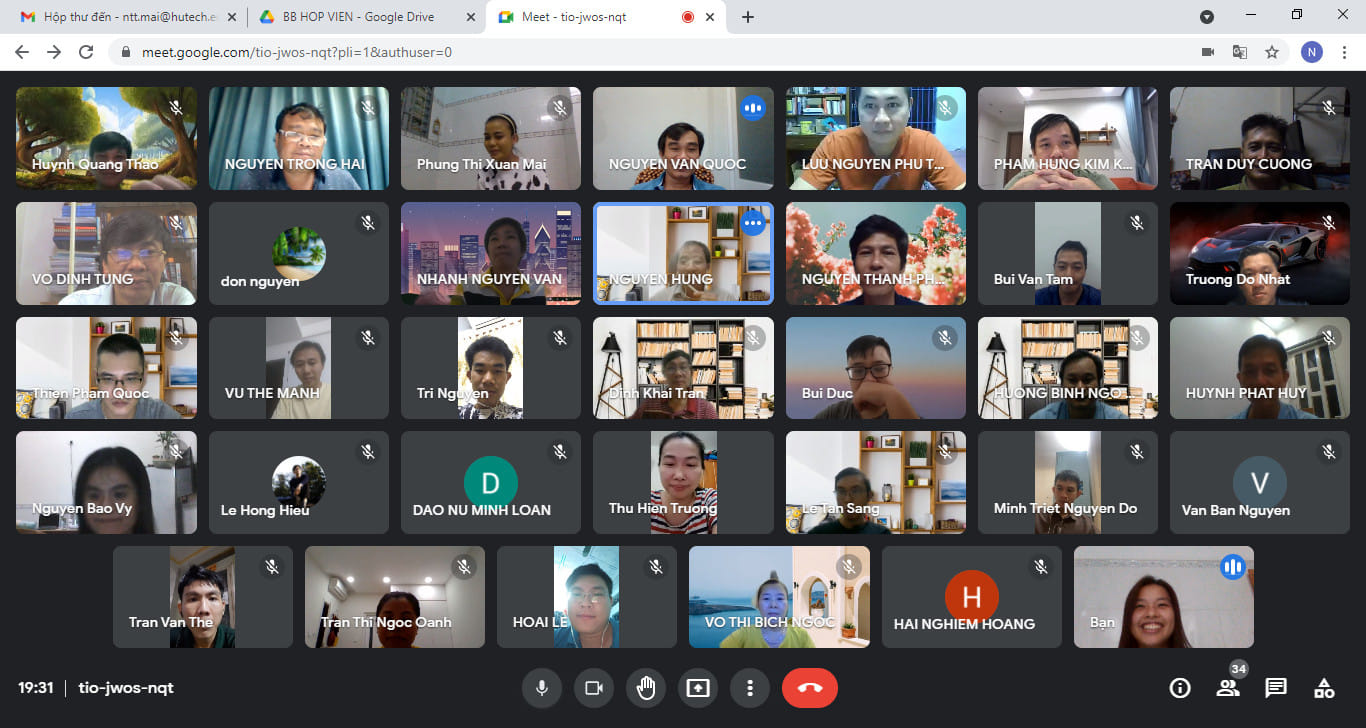Click the name label Tran Thi Ngoc Oanh

(386, 622)
